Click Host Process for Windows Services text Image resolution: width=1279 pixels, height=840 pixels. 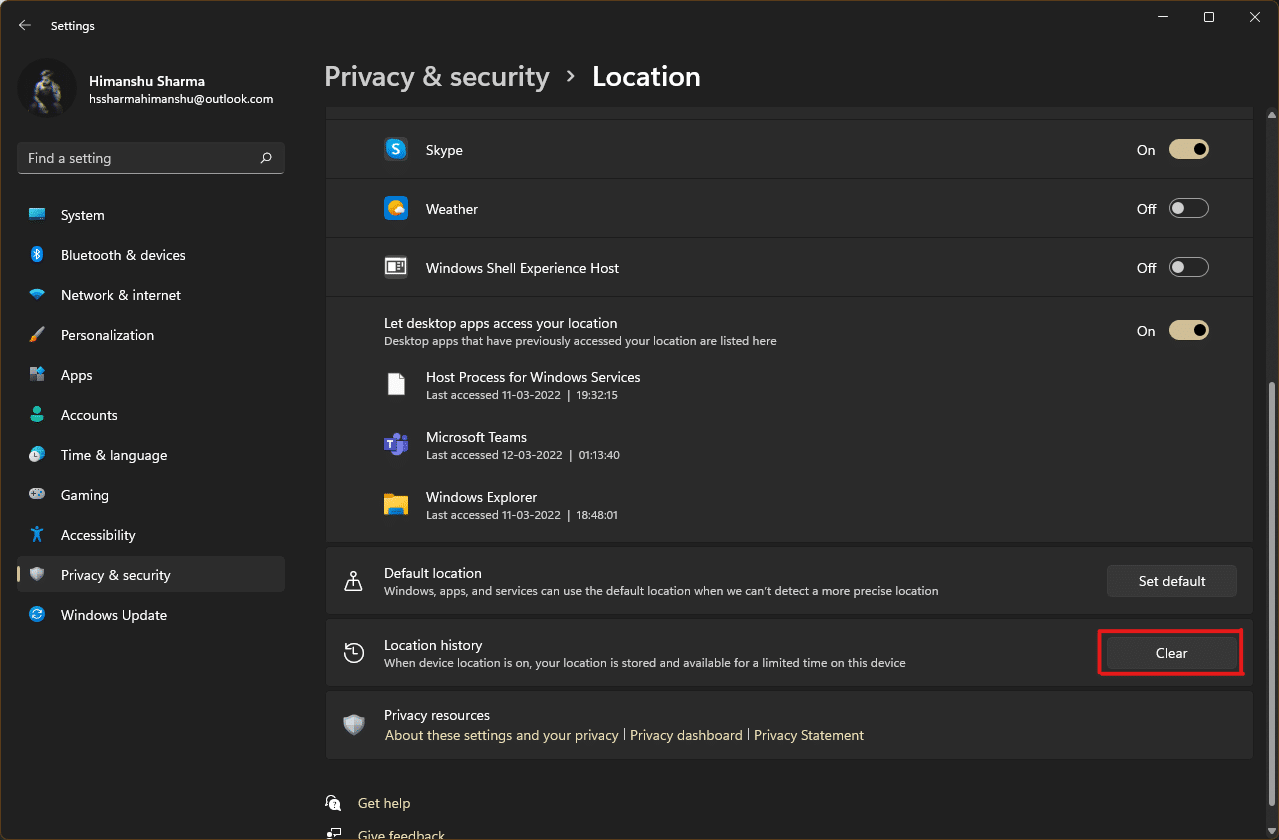[533, 377]
